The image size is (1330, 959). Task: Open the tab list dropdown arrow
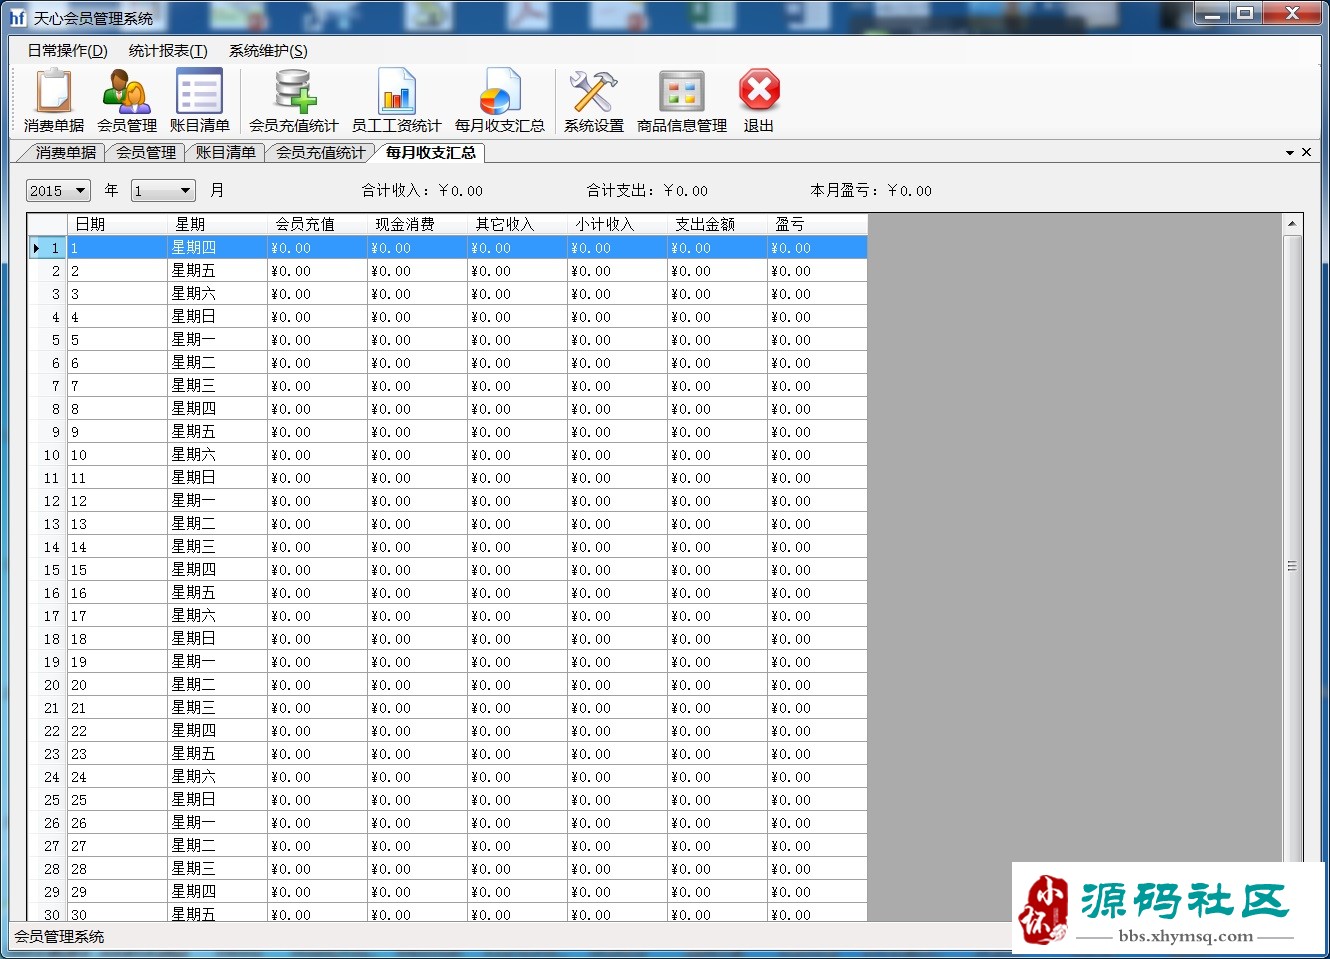1290,153
